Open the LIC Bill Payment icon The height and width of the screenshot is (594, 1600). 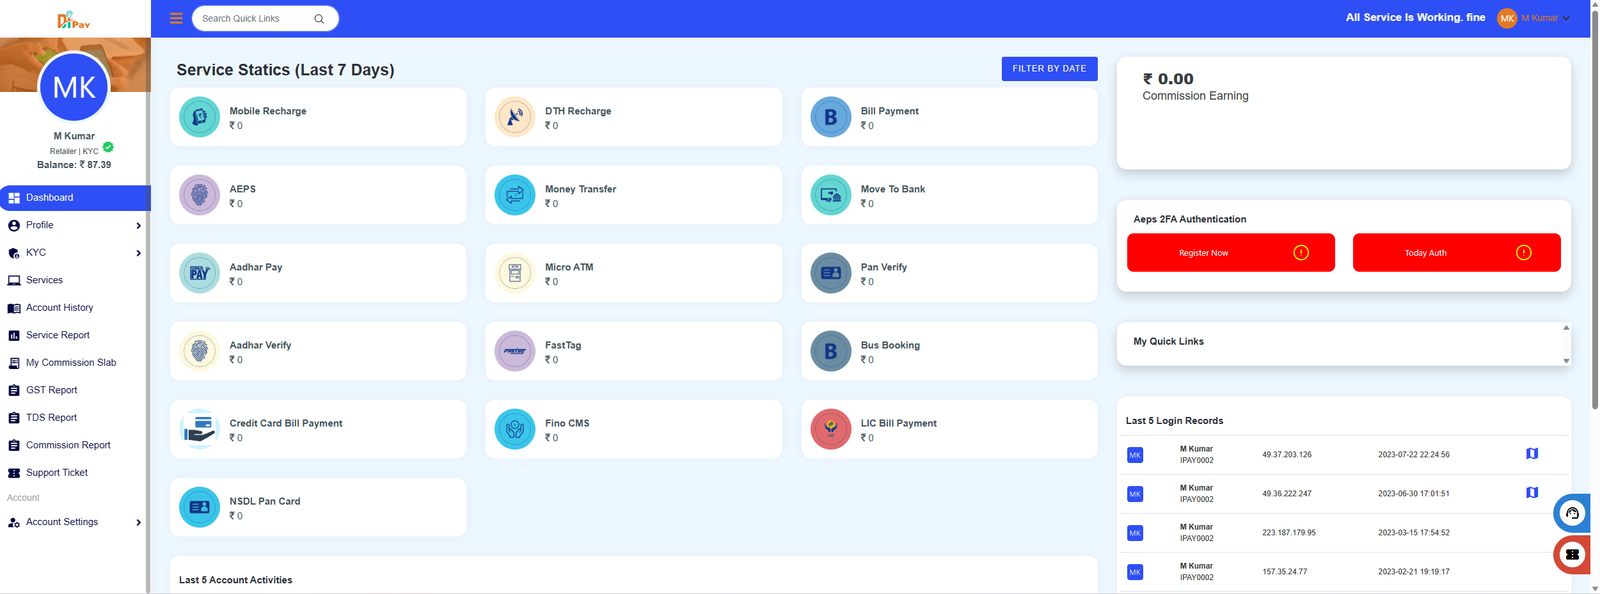[830, 429]
